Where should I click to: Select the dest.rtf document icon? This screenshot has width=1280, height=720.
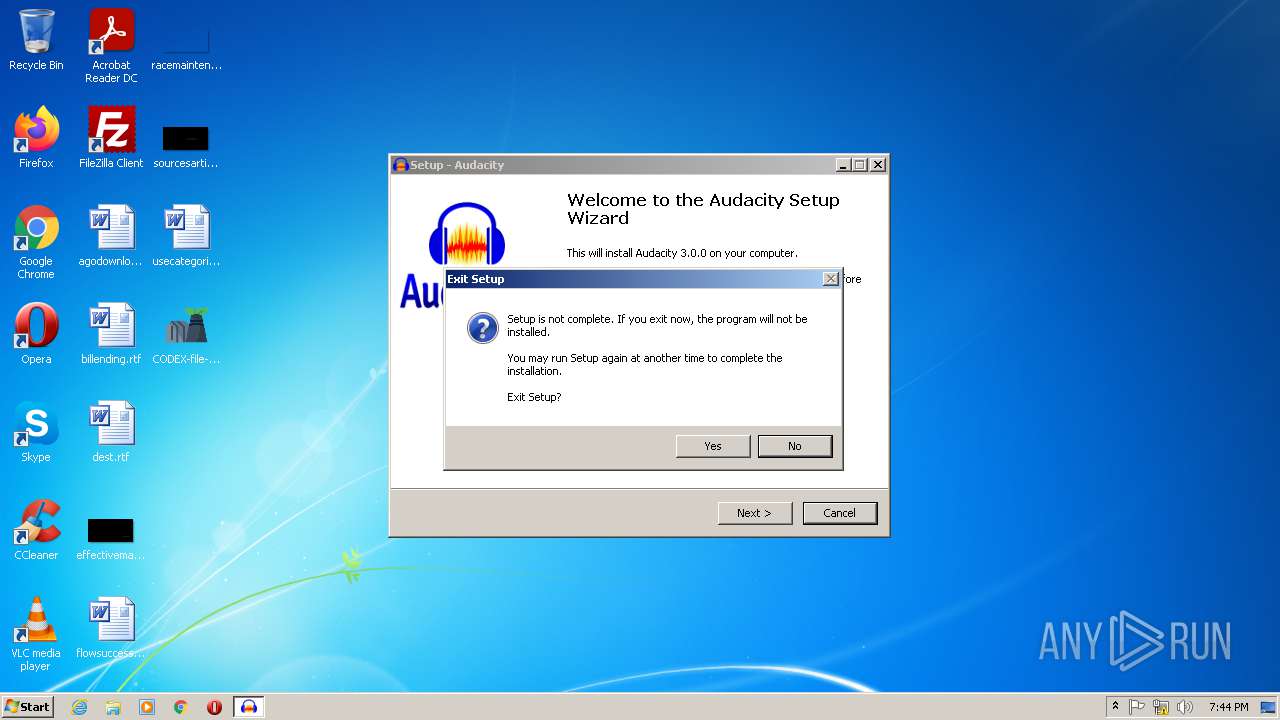111,432
